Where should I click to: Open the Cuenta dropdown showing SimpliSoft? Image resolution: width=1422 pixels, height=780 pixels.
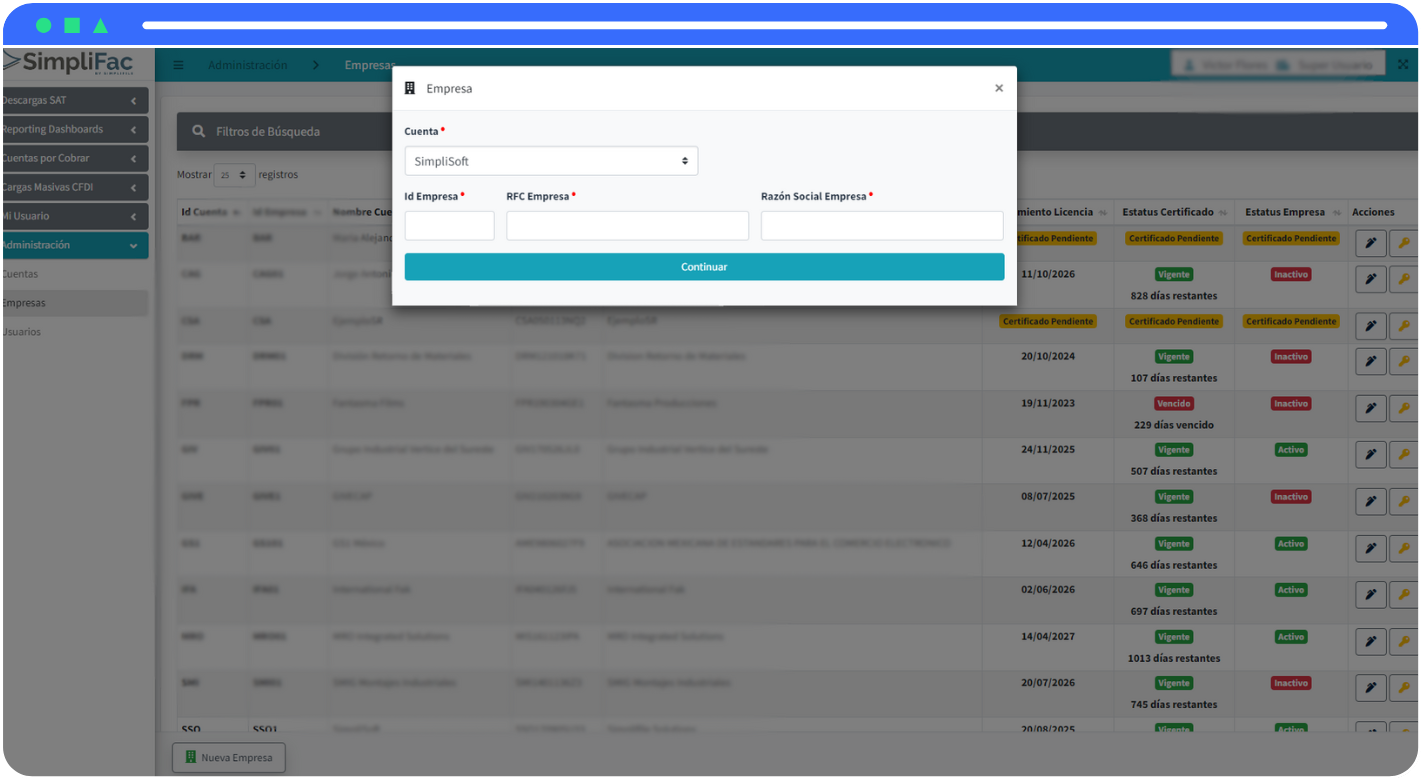pyautogui.click(x=551, y=161)
